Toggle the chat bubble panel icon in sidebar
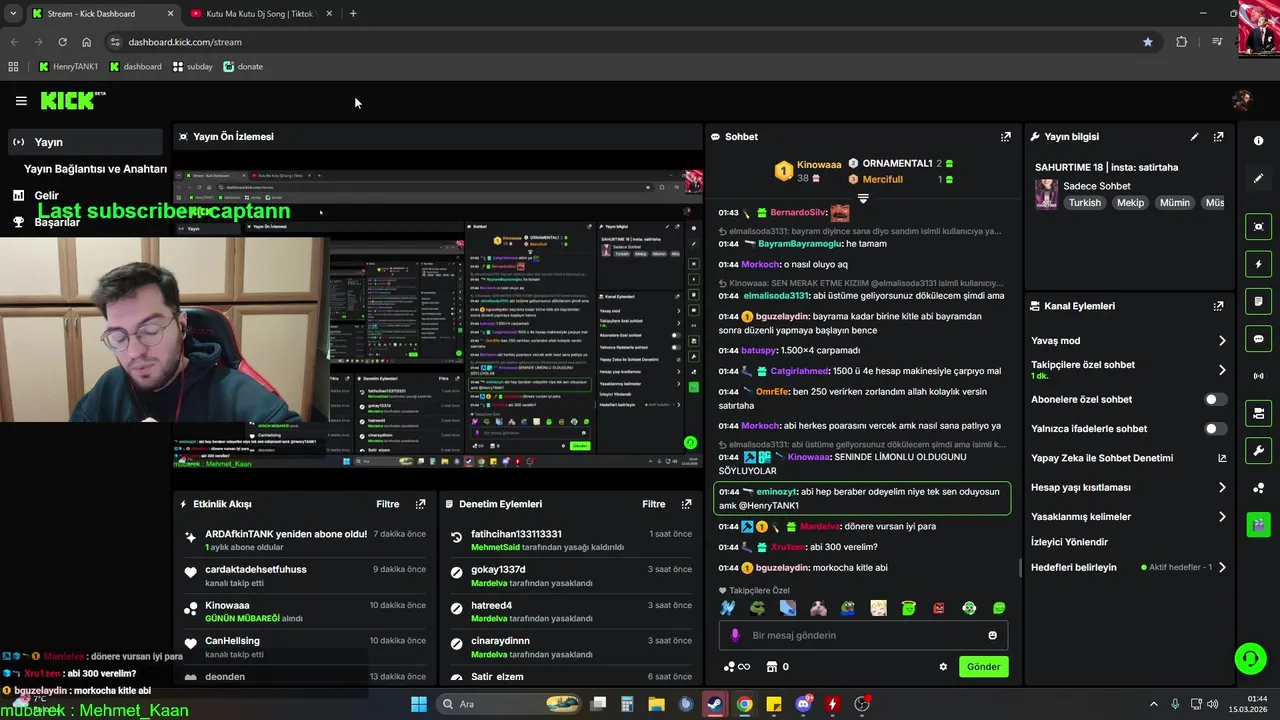This screenshot has height=720, width=1280. tap(1258, 339)
